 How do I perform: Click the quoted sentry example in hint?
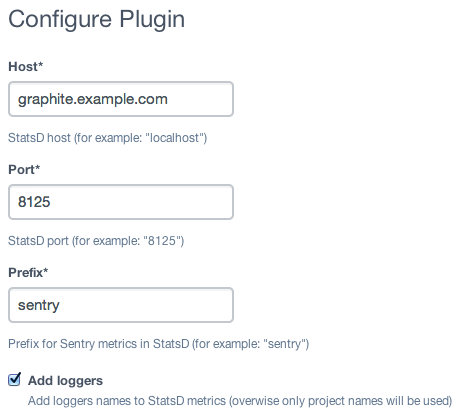click(284, 344)
